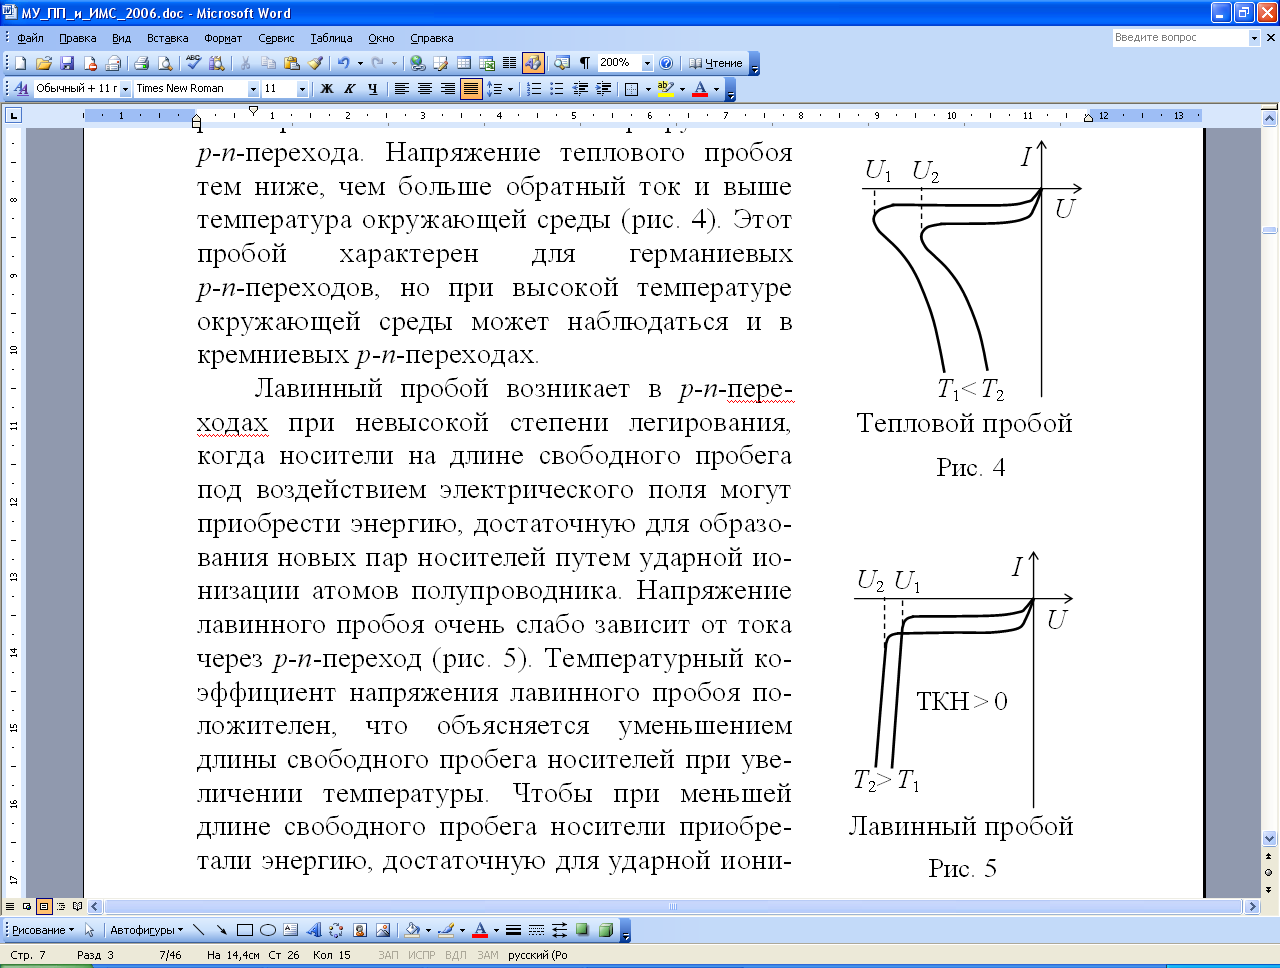Run spelling and grammar check

[193, 63]
